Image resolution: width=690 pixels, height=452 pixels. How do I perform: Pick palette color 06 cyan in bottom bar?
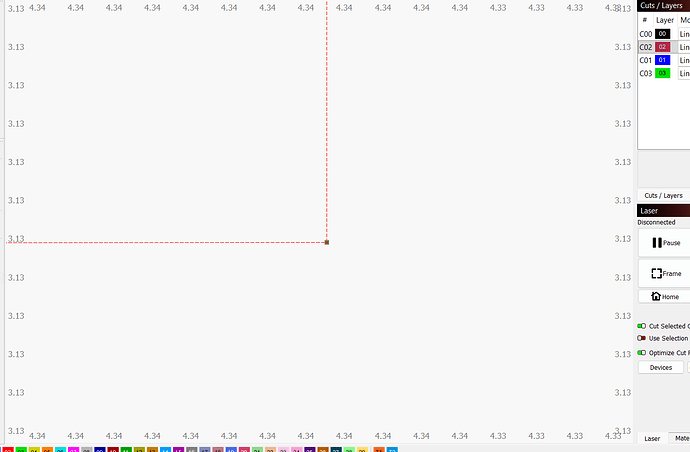[x=61, y=450]
